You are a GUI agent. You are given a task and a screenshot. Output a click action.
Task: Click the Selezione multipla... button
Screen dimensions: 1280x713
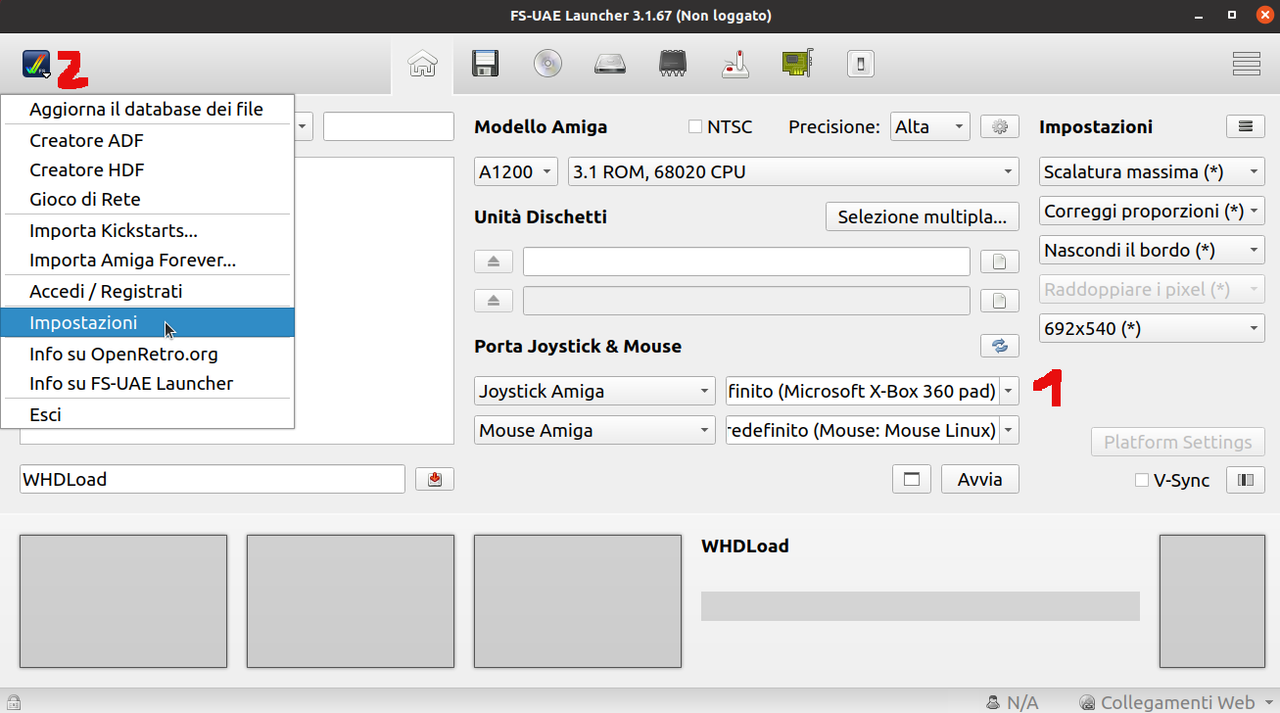point(922,217)
